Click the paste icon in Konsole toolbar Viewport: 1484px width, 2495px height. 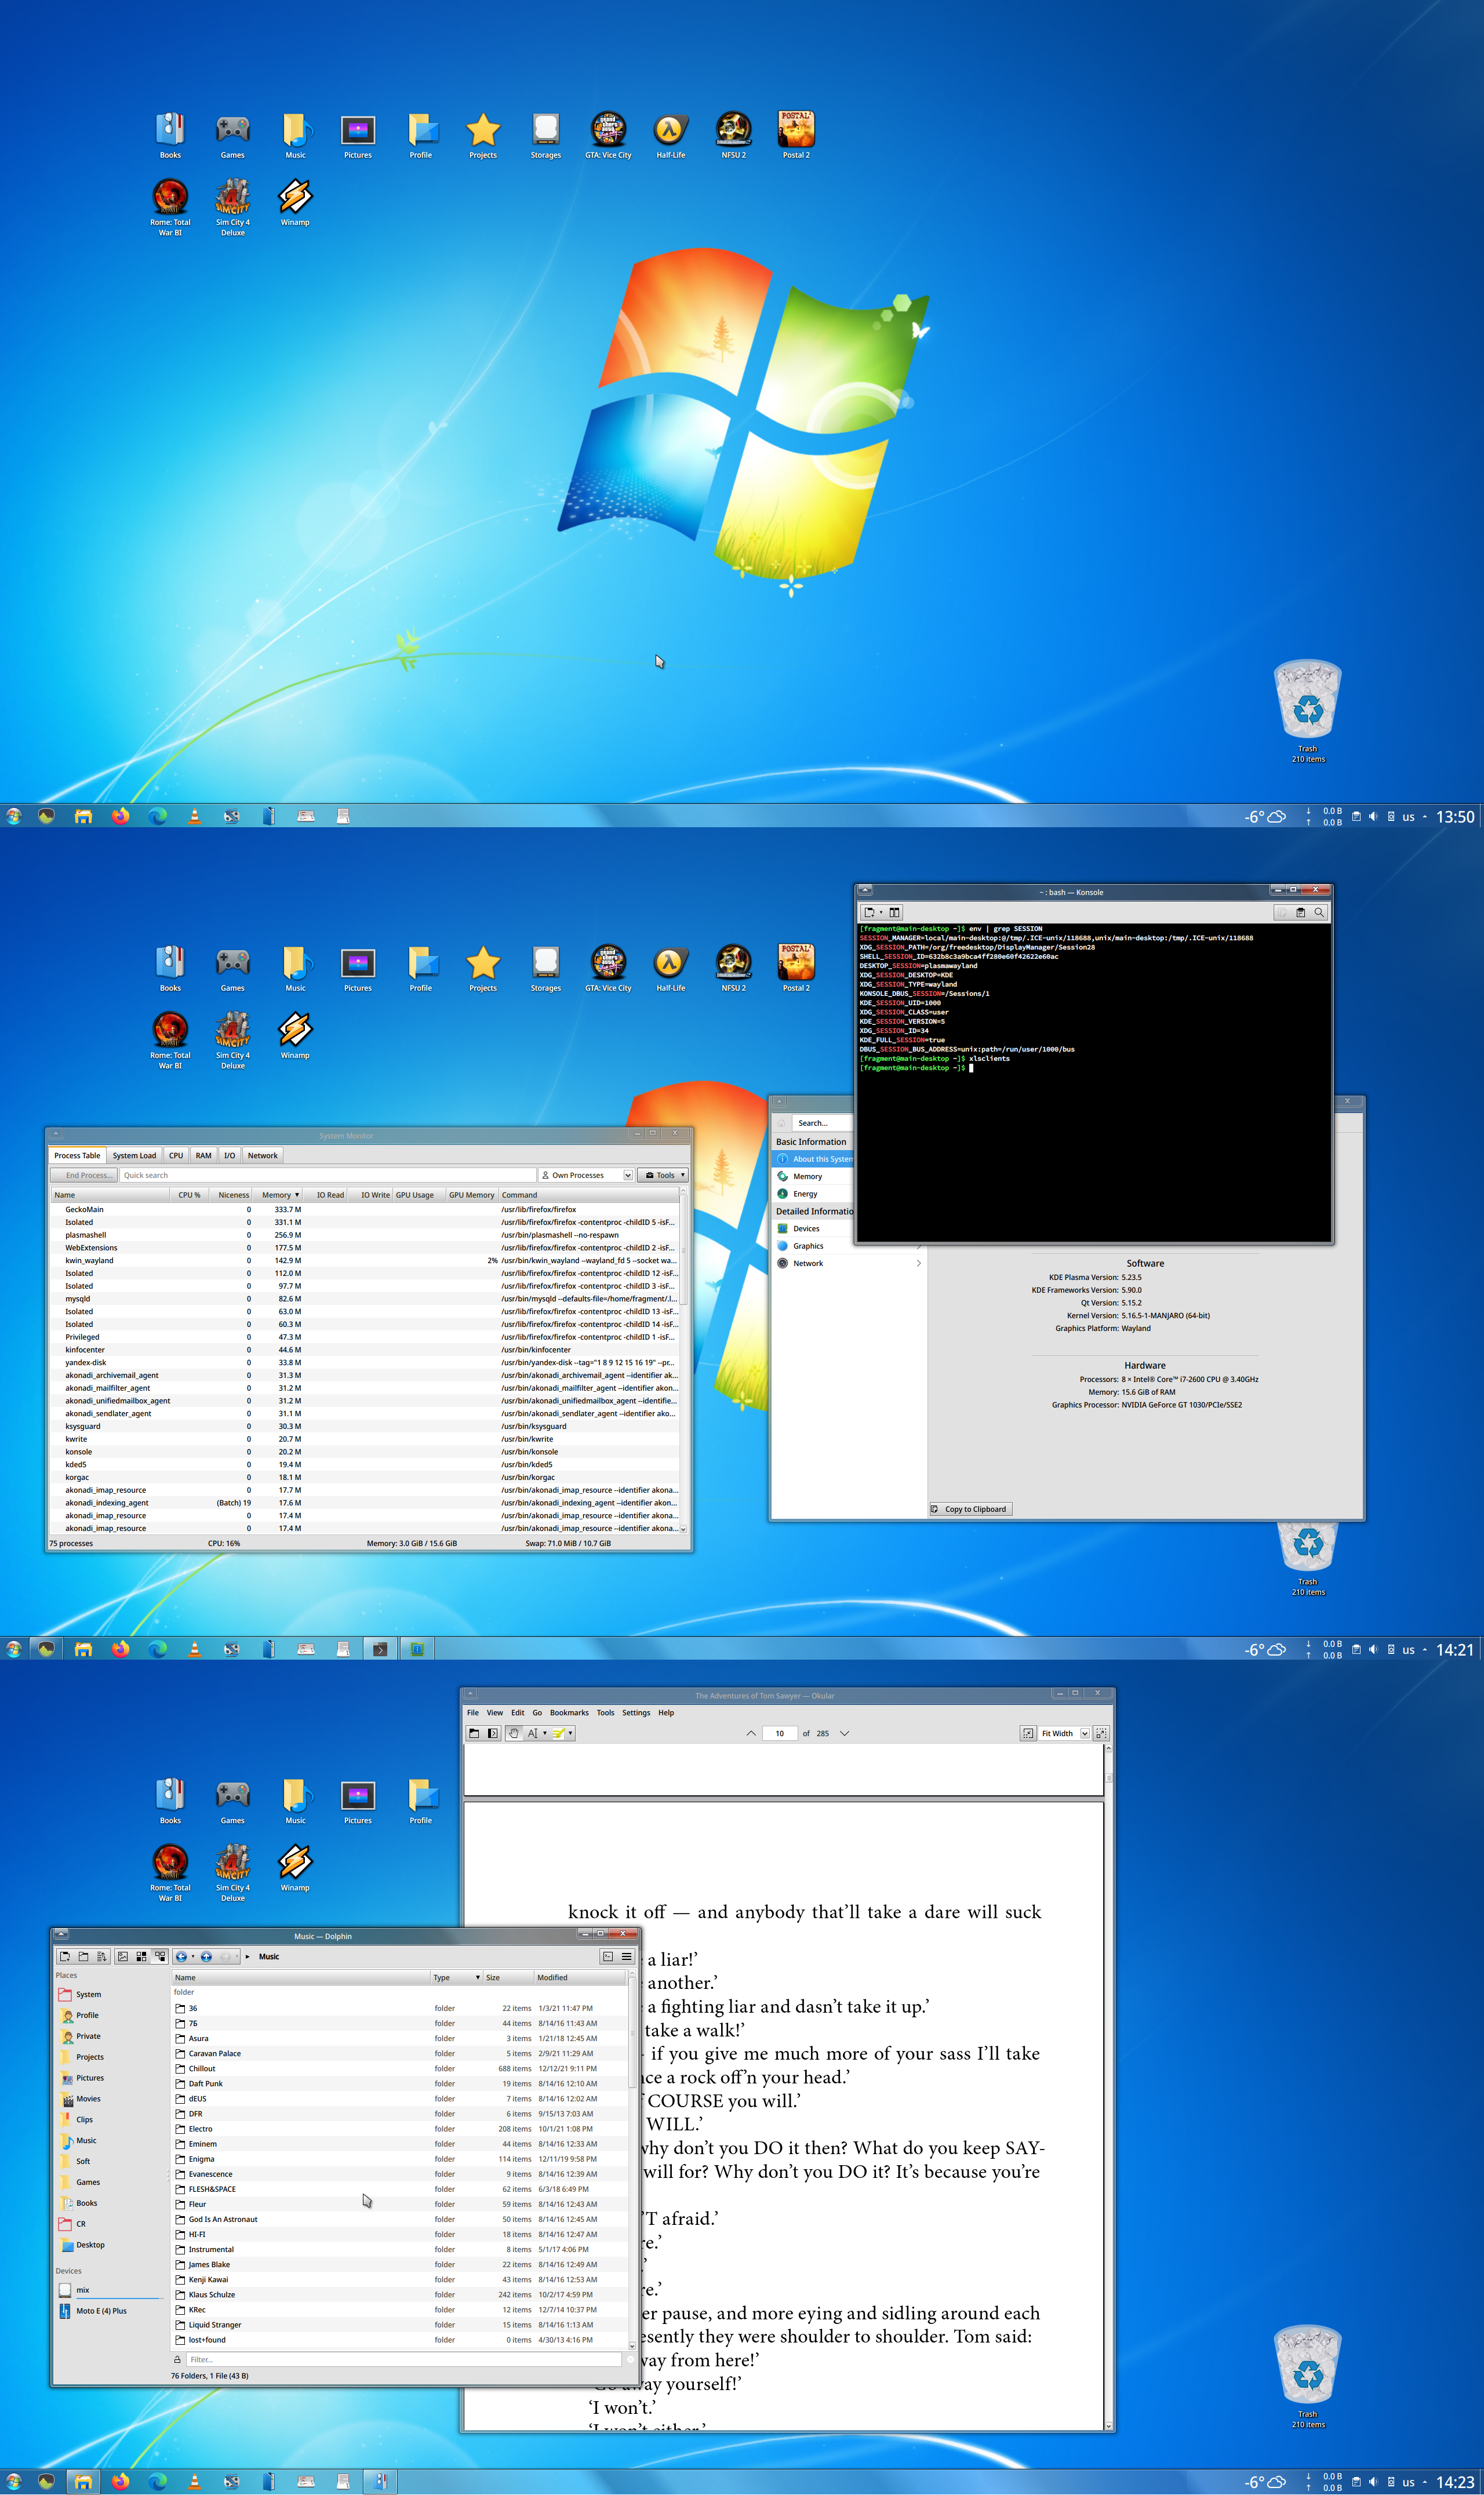pos(1300,912)
